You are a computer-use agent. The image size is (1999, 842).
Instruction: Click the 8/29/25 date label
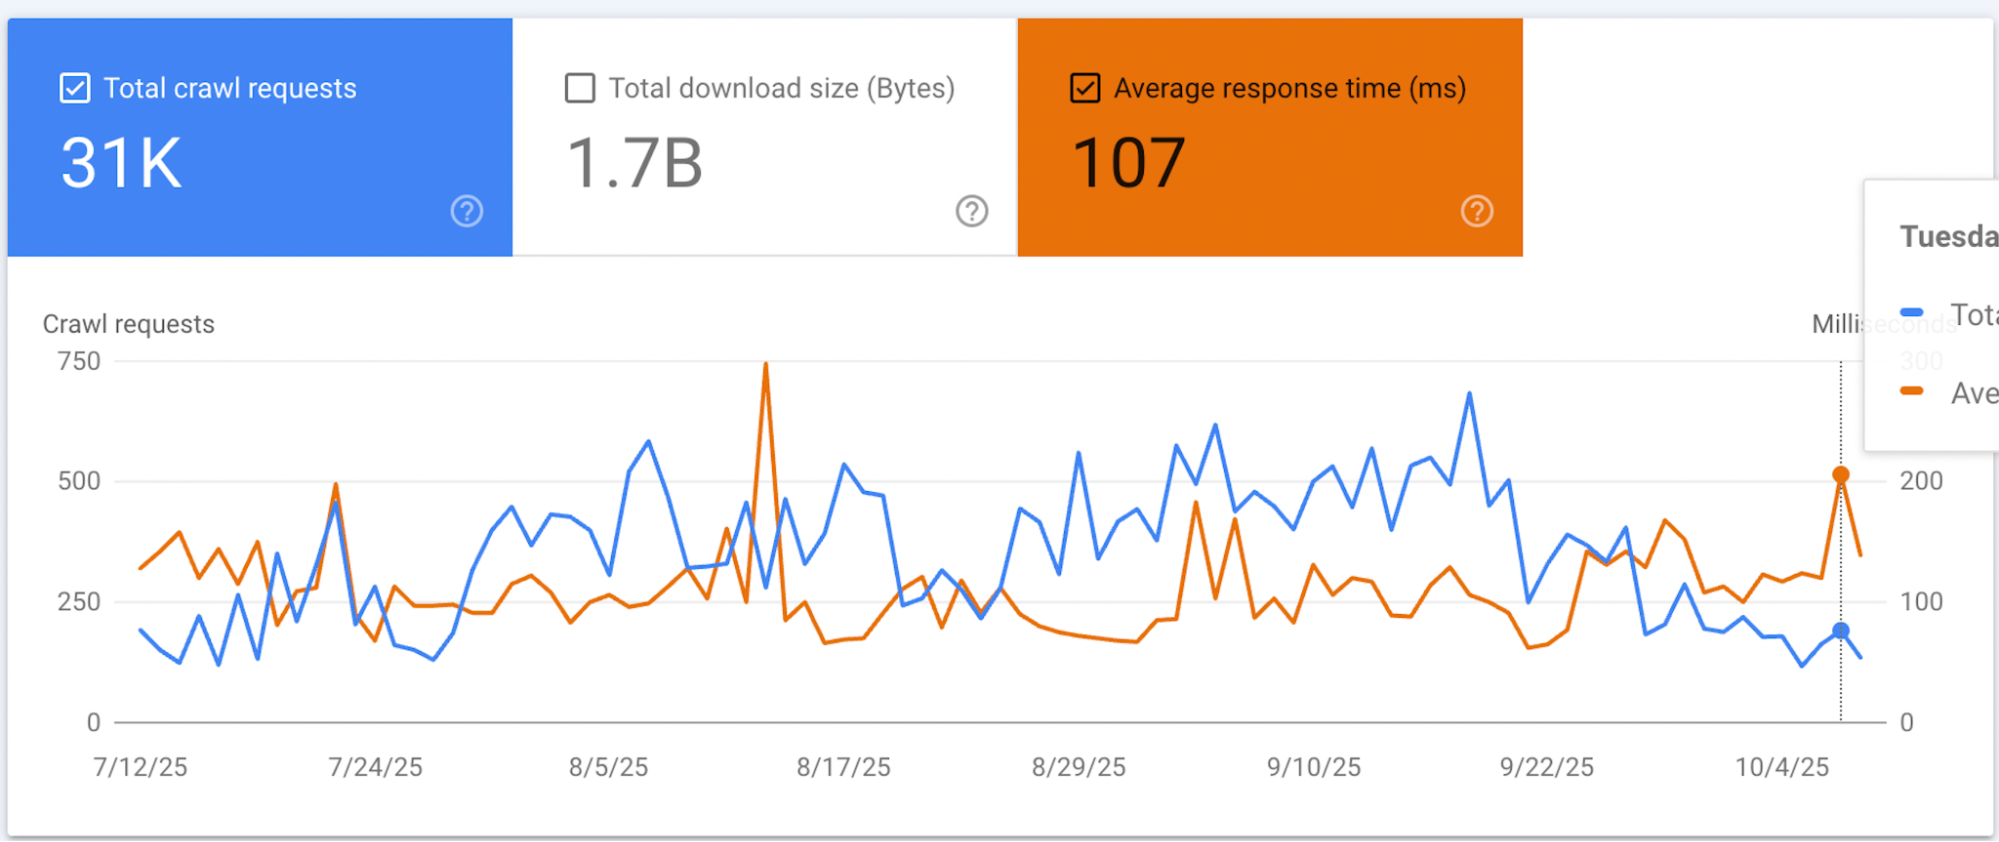coord(1079,767)
